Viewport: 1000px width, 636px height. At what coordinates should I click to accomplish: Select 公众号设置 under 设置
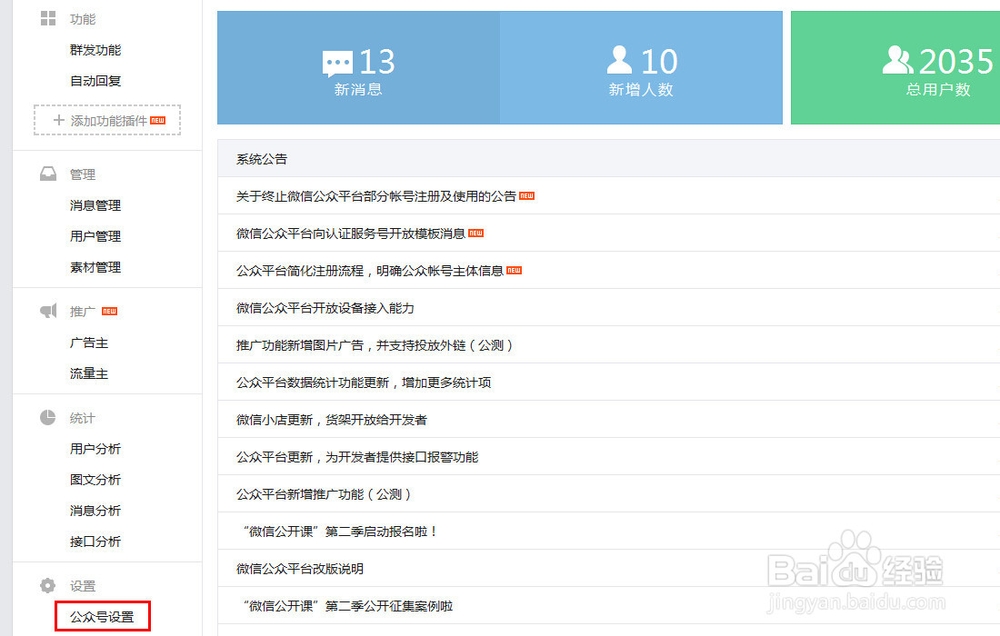103,617
